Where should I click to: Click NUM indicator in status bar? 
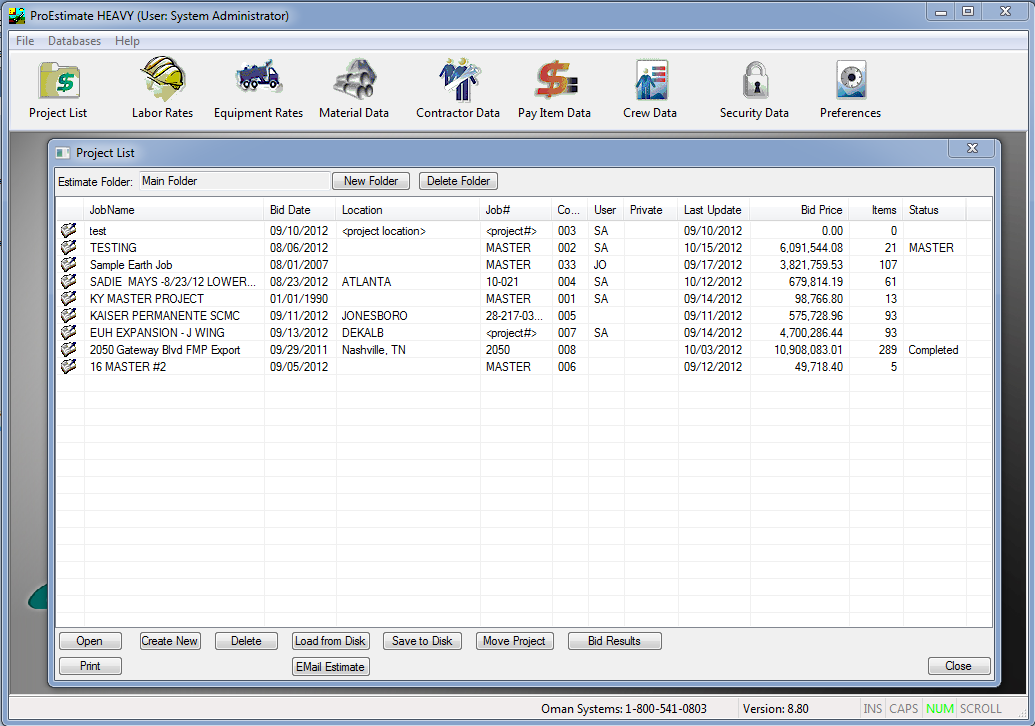[x=940, y=709]
